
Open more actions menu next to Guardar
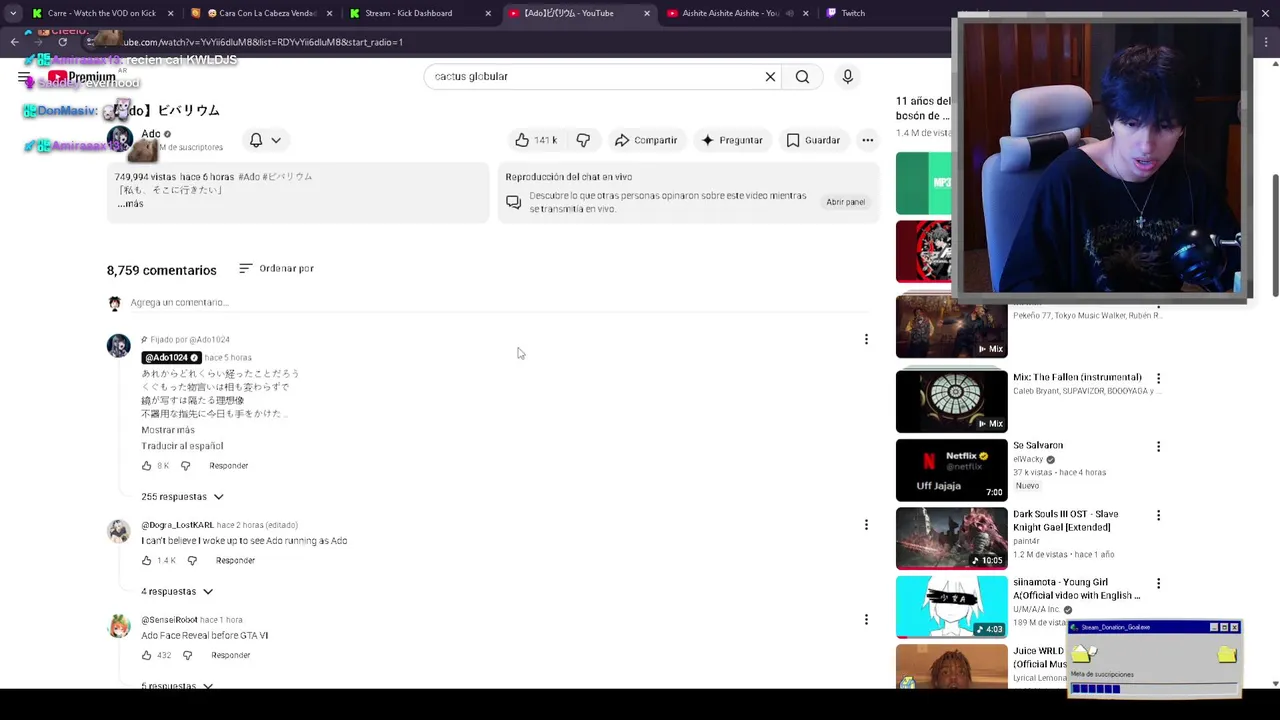(868, 140)
